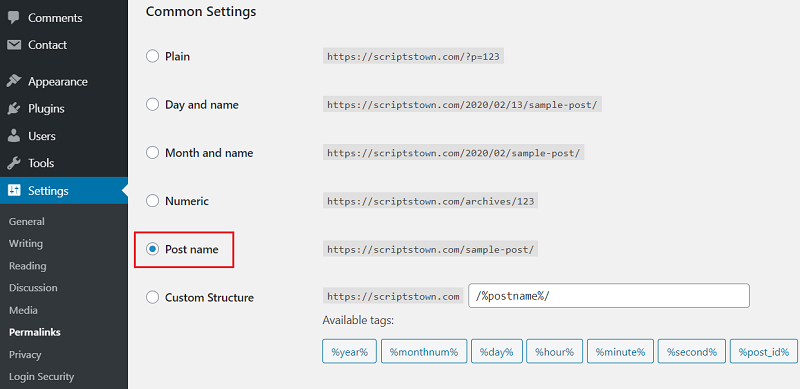Open the Privacy settings submenu
The height and width of the screenshot is (389, 800).
pos(25,354)
